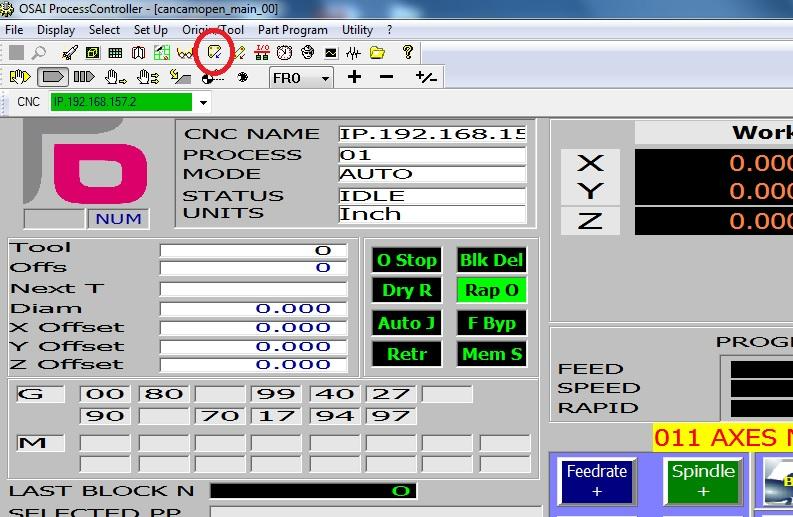793x517 pixels.
Task: Click the yellow question mark help icon
Action: [x=408, y=52]
